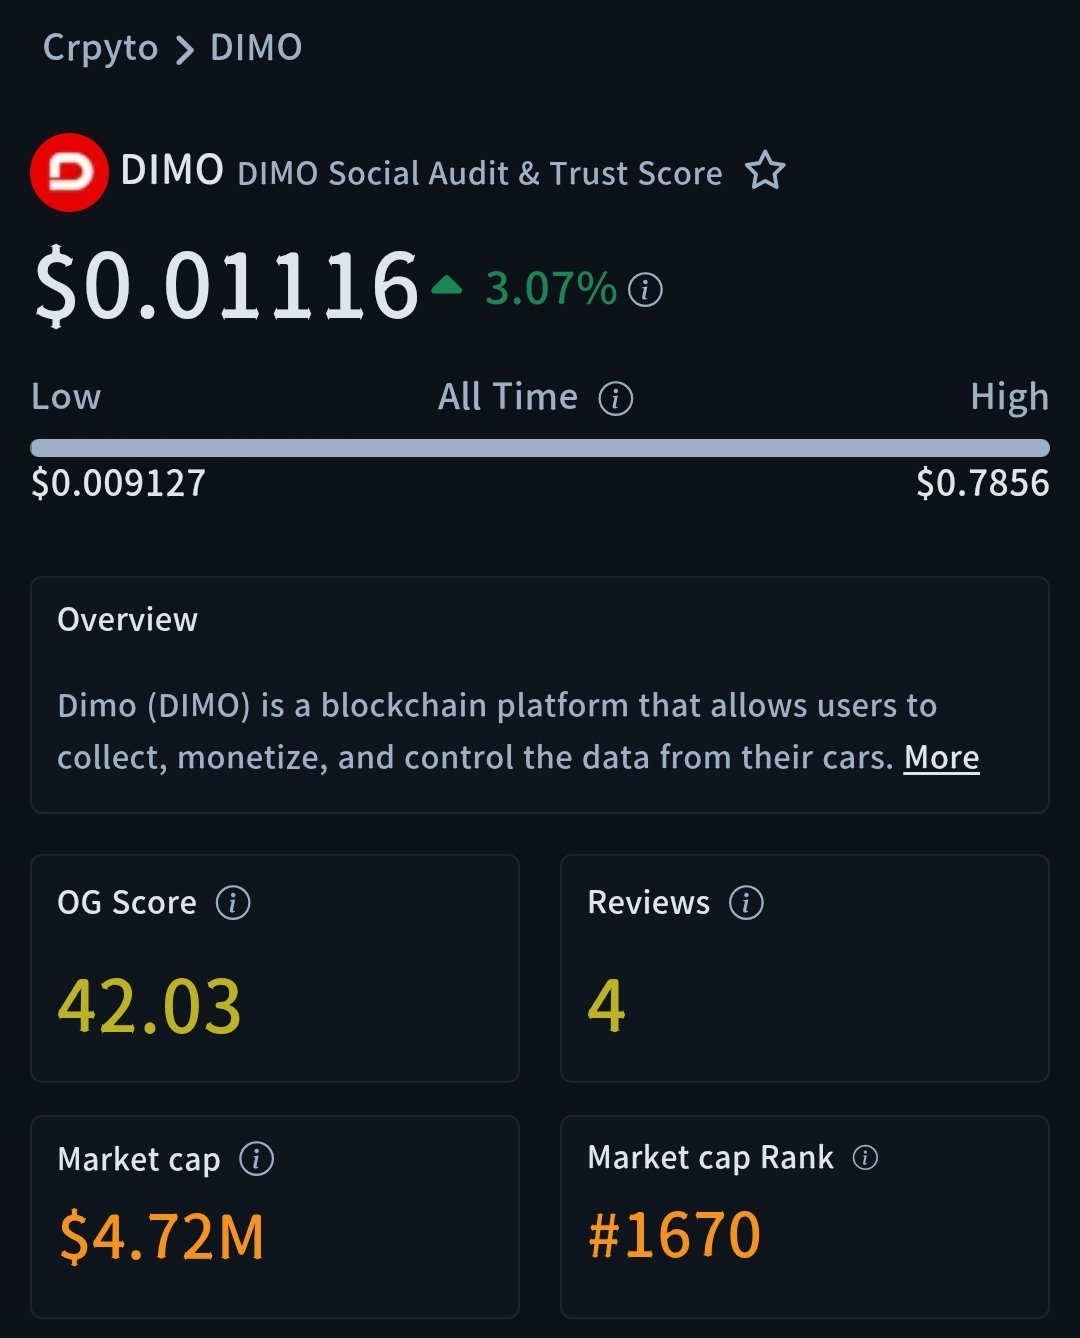Expand overview text with More link

(941, 758)
